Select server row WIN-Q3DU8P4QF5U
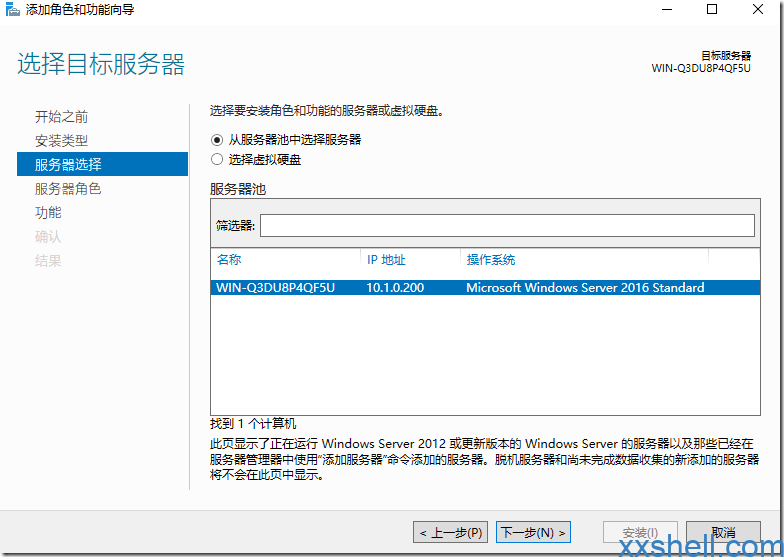 (x=485, y=288)
